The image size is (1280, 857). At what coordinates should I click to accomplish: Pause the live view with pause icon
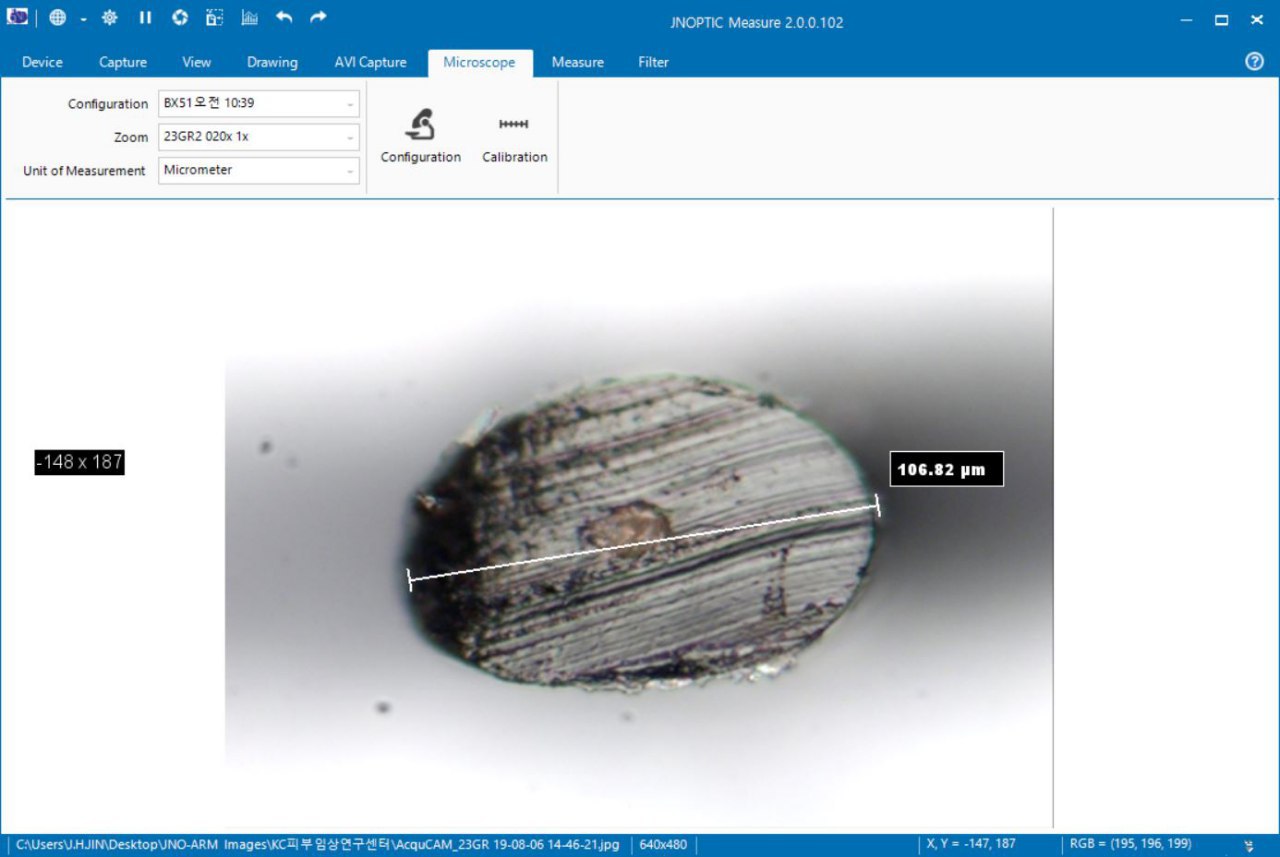click(145, 18)
